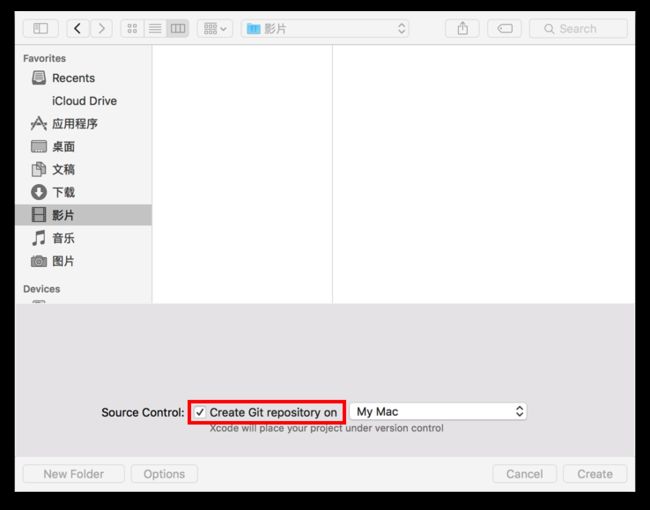The height and width of the screenshot is (510, 650).
Task: Open the My Mac dropdown
Action: tap(438, 412)
